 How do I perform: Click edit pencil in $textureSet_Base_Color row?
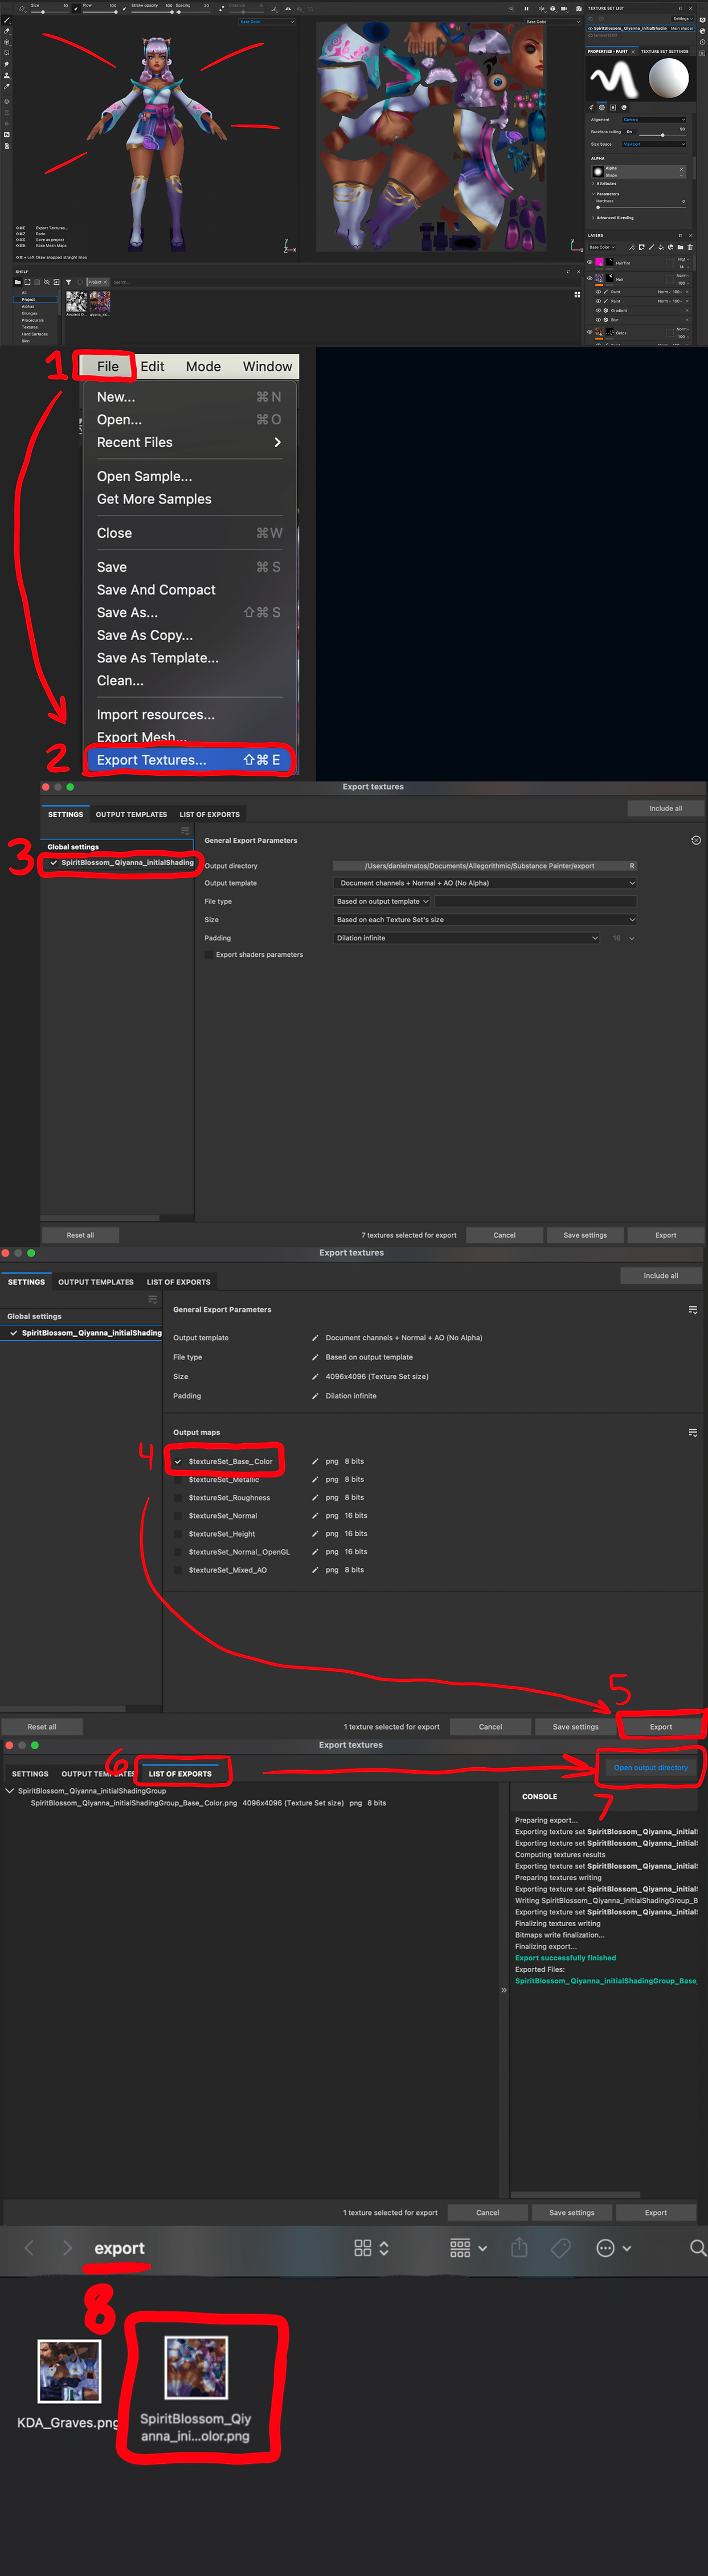coord(315,1461)
